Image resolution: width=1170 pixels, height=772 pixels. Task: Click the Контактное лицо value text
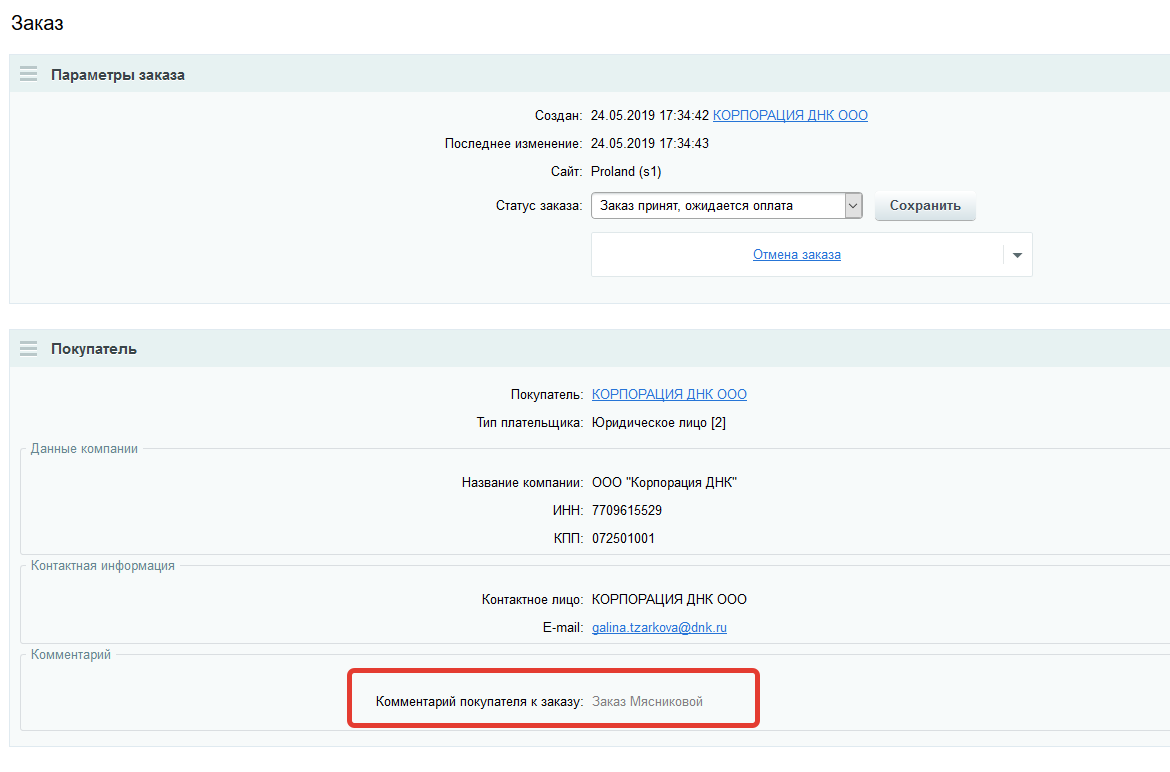pyautogui.click(x=669, y=600)
